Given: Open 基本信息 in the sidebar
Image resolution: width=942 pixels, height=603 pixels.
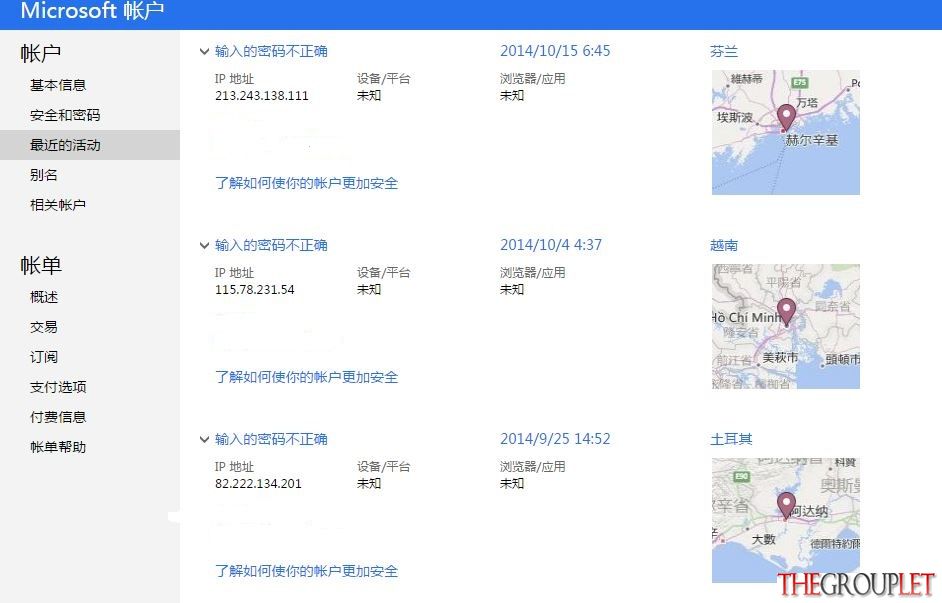Looking at the screenshot, I should 58,85.
